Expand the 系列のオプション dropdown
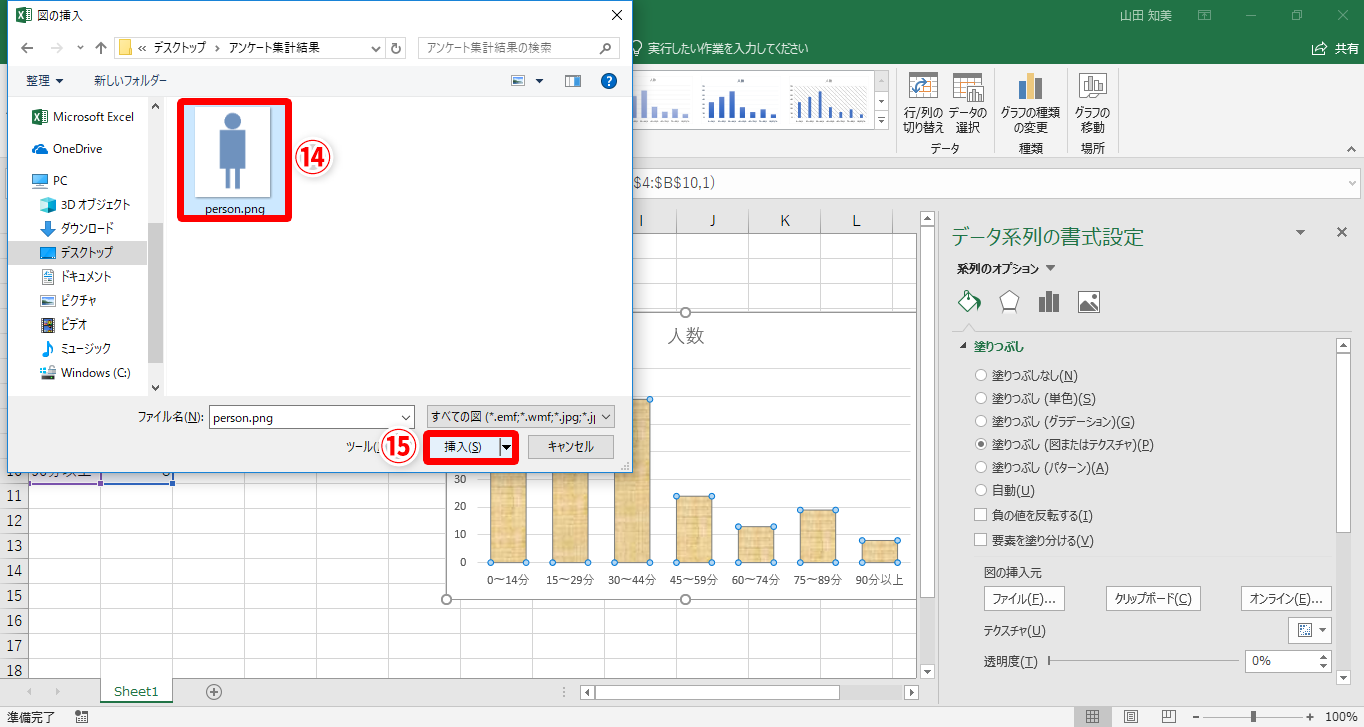Screen dimensions: 1364x727 click(1051, 268)
